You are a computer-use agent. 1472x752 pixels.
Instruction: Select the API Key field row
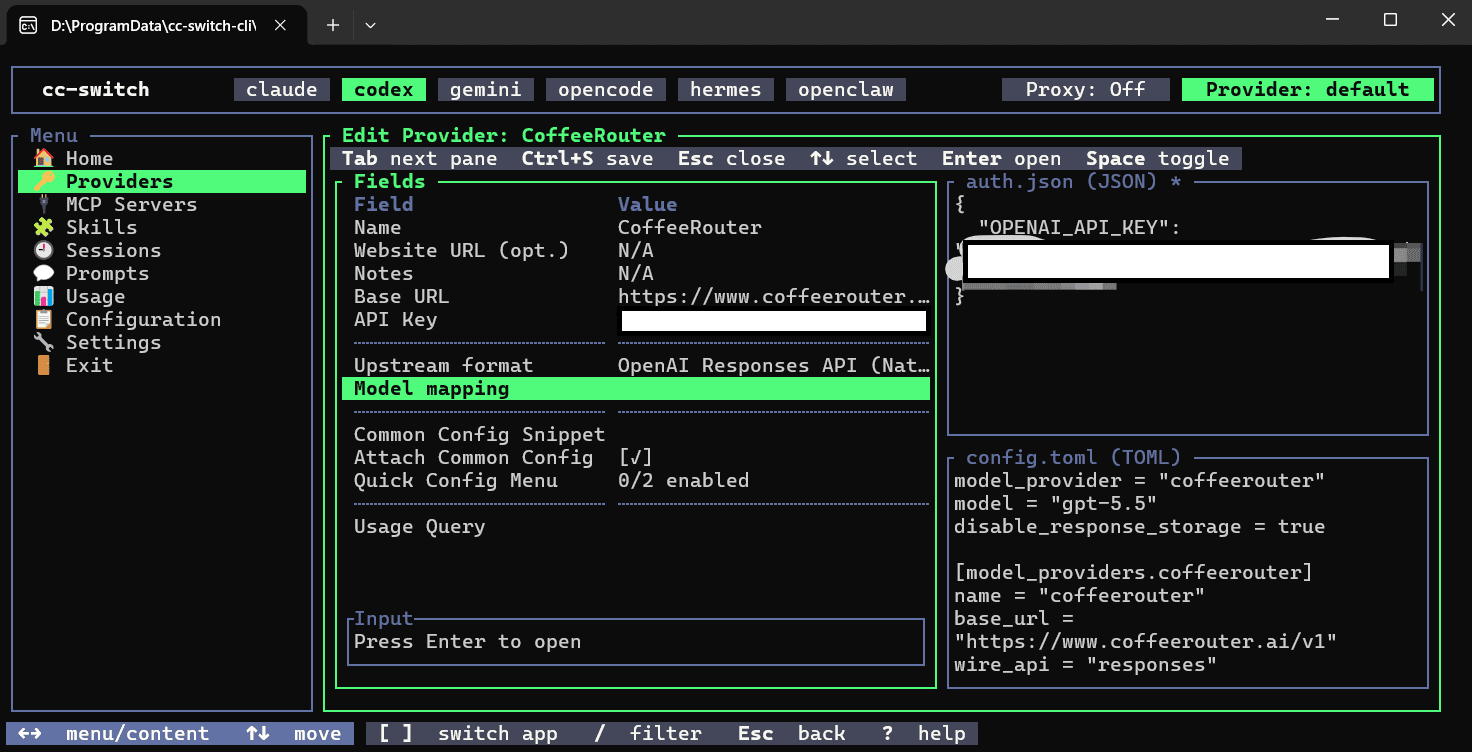(x=636, y=319)
